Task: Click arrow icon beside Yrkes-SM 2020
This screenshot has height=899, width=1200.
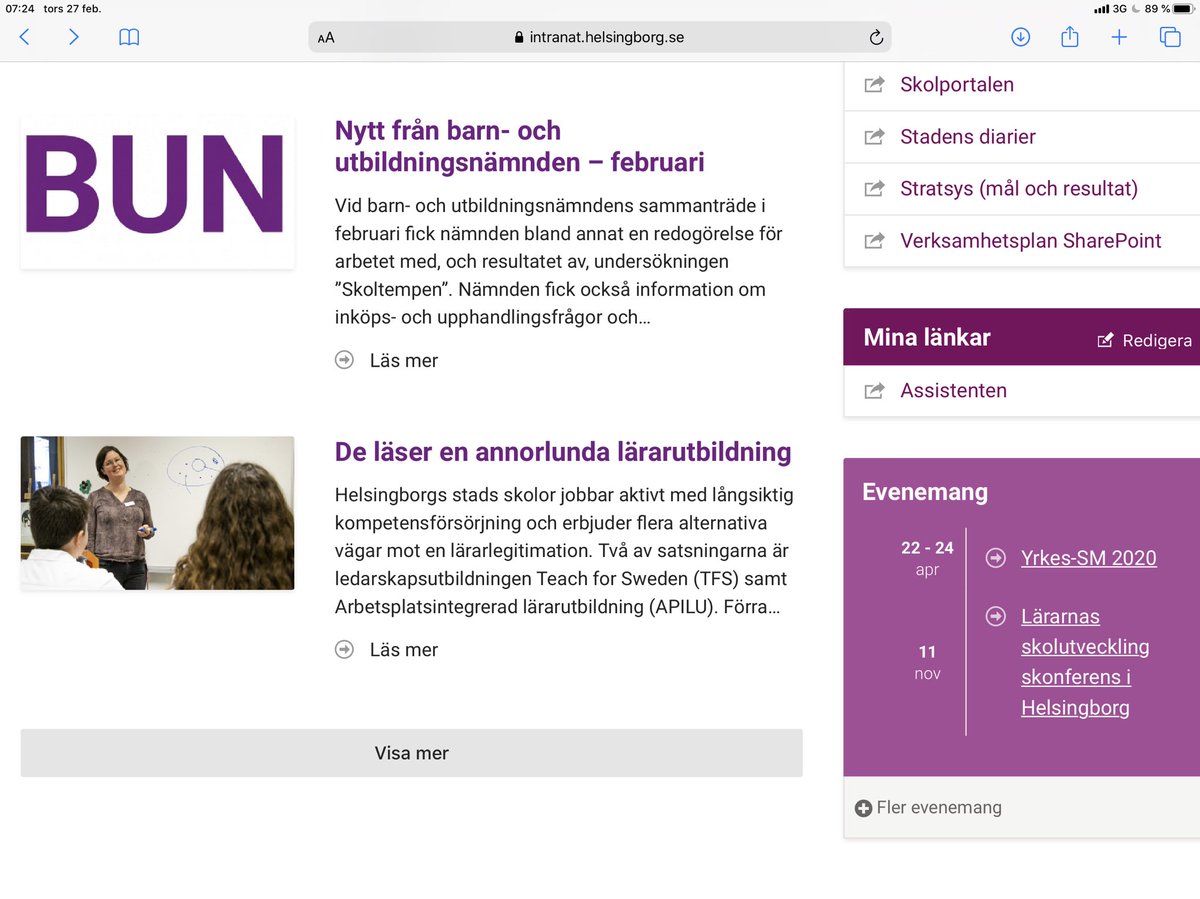Action: pyautogui.click(x=995, y=558)
